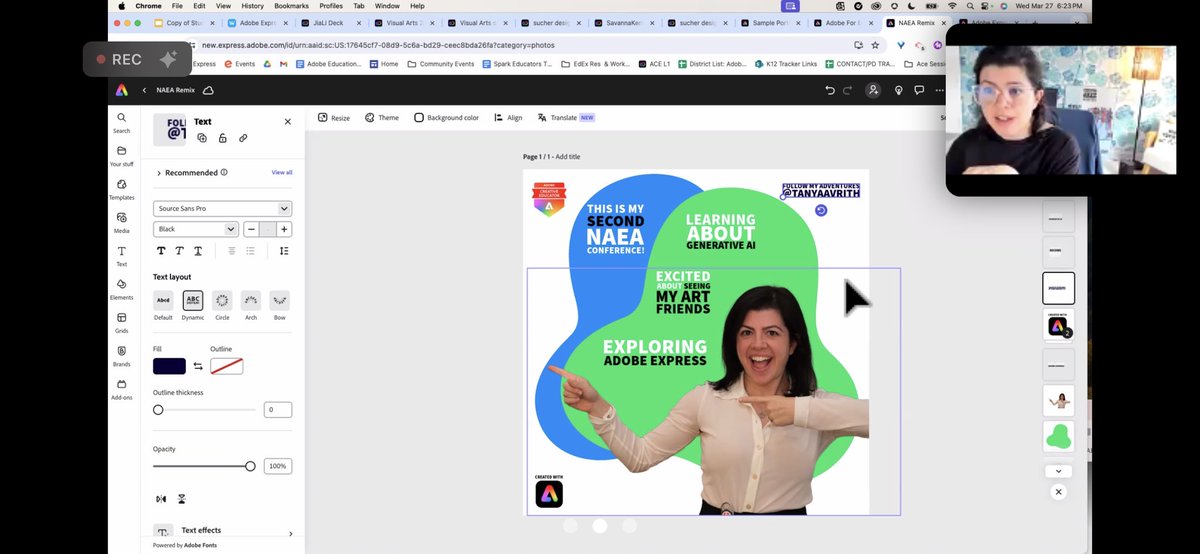Open the Grids panel
1200x554 pixels.
click(121, 322)
